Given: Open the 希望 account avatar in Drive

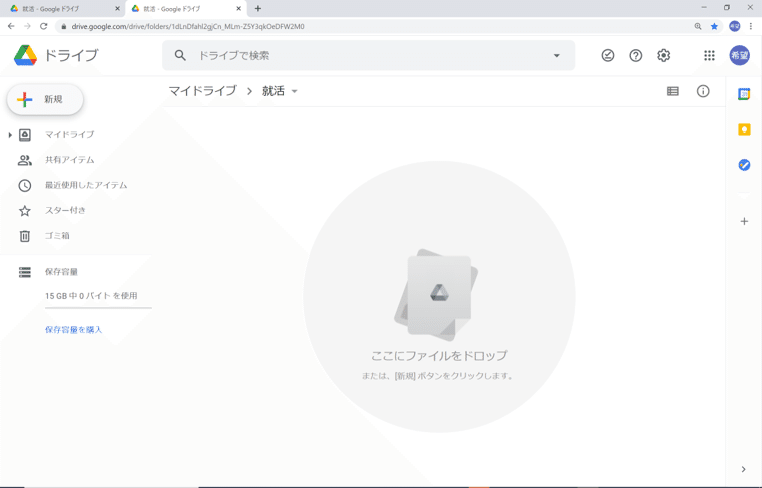Looking at the screenshot, I should pyautogui.click(x=739, y=55).
